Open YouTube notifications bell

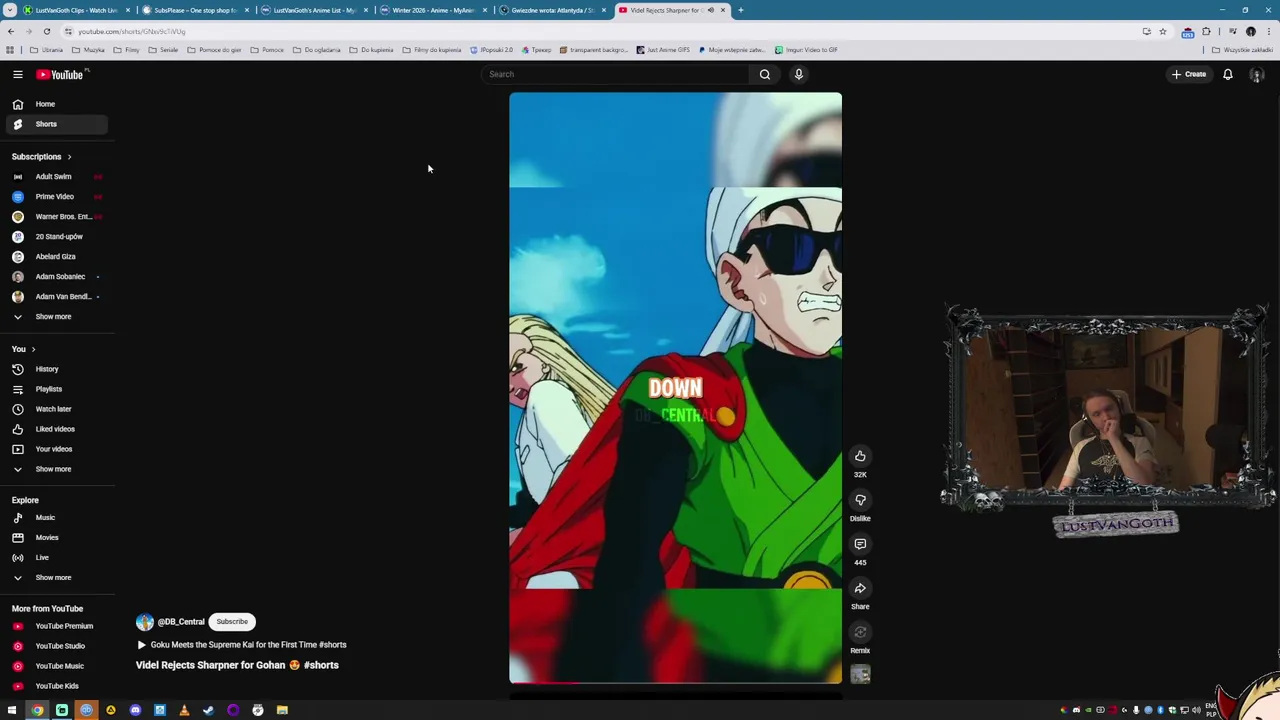point(1227,74)
